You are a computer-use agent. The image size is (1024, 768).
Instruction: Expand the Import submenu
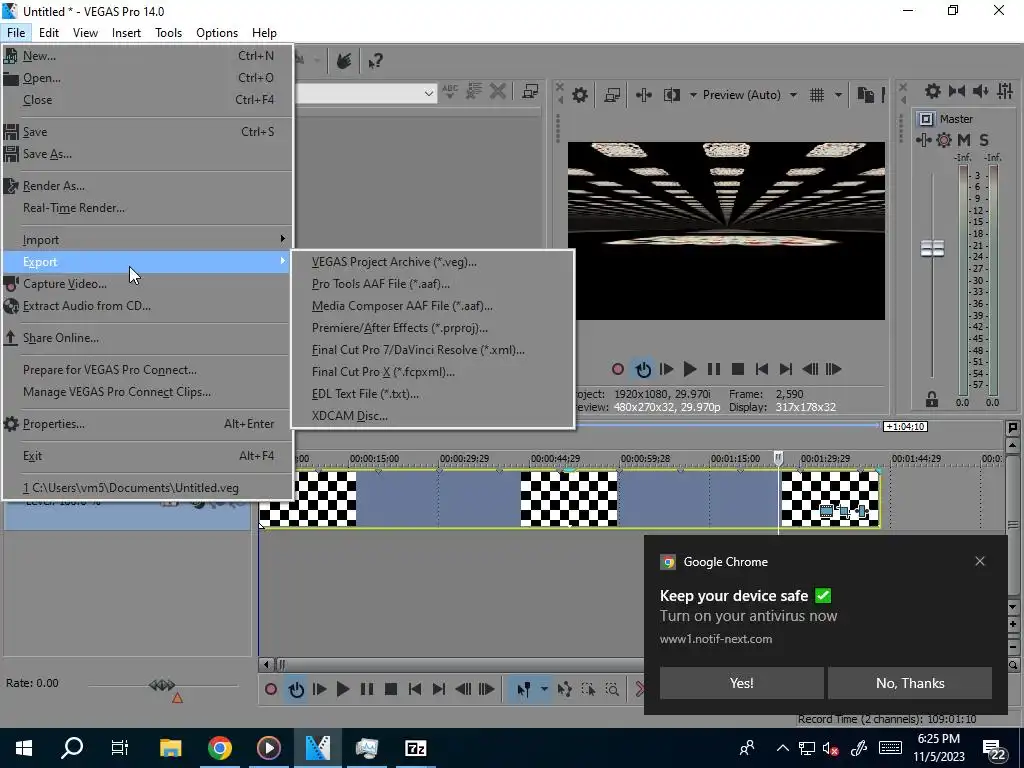(x=146, y=240)
